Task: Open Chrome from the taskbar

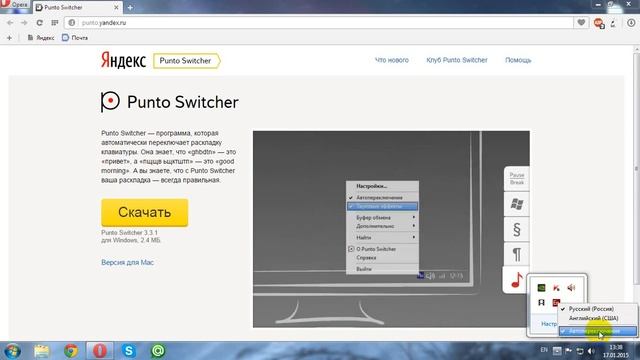Action: point(71,351)
